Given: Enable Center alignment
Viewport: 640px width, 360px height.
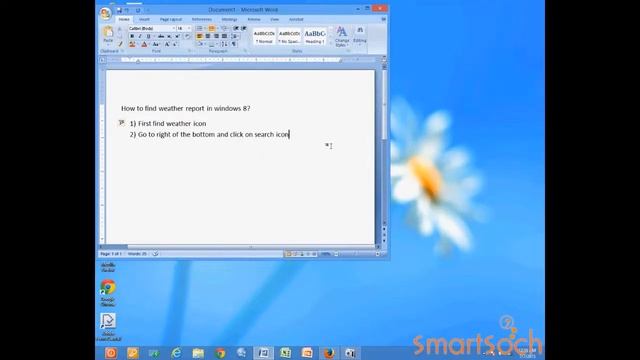Looking at the screenshot, I should [208, 36].
